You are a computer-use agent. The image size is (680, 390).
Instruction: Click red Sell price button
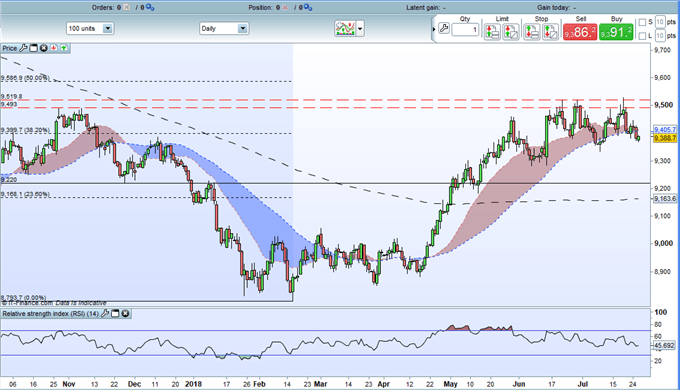pos(580,32)
